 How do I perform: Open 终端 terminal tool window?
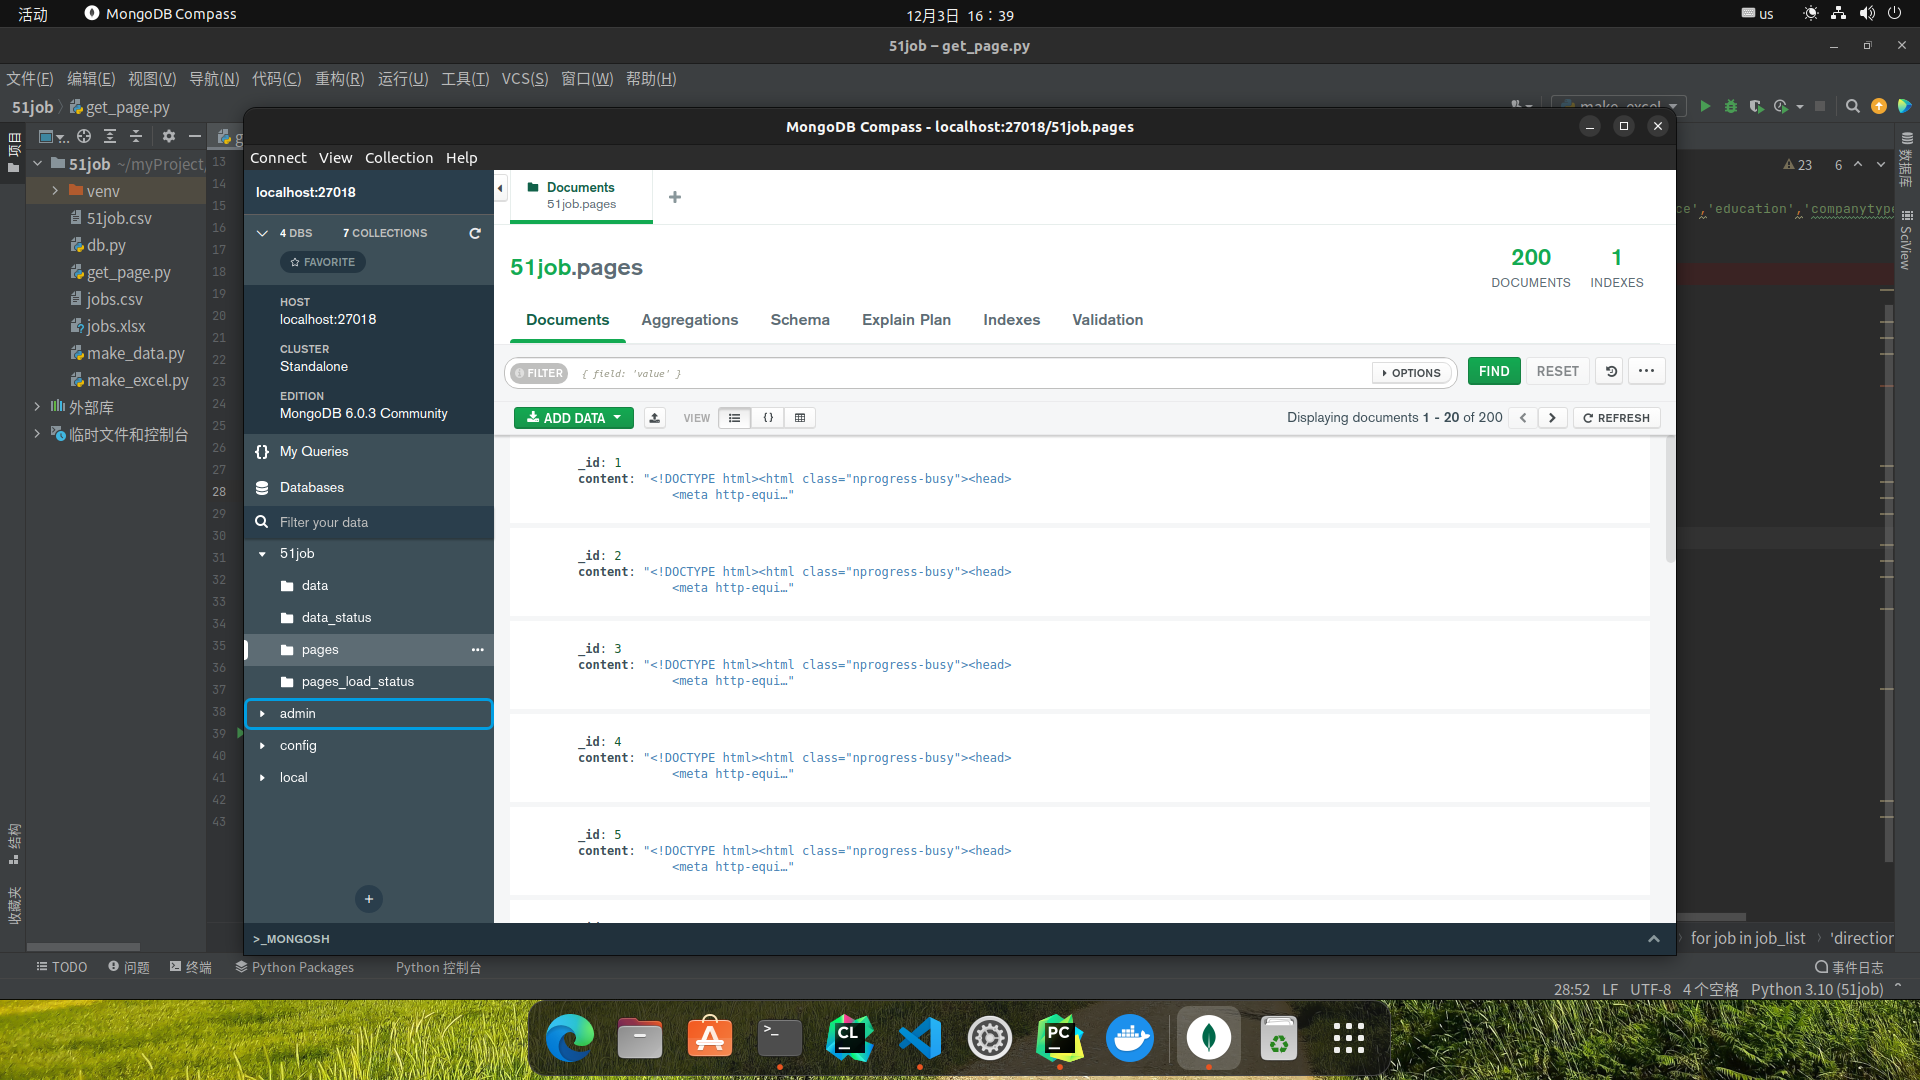(190, 967)
